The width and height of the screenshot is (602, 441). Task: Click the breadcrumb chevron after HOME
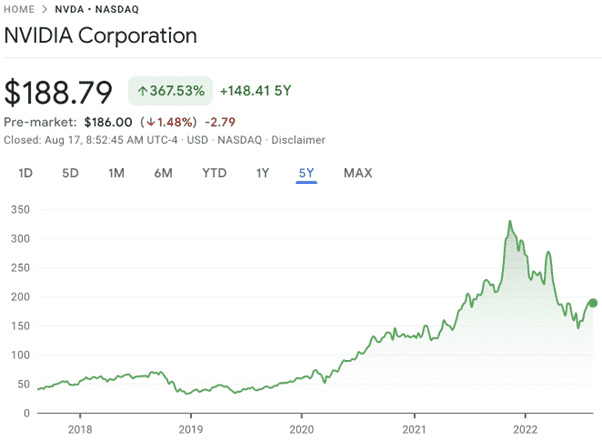pyautogui.click(x=45, y=9)
